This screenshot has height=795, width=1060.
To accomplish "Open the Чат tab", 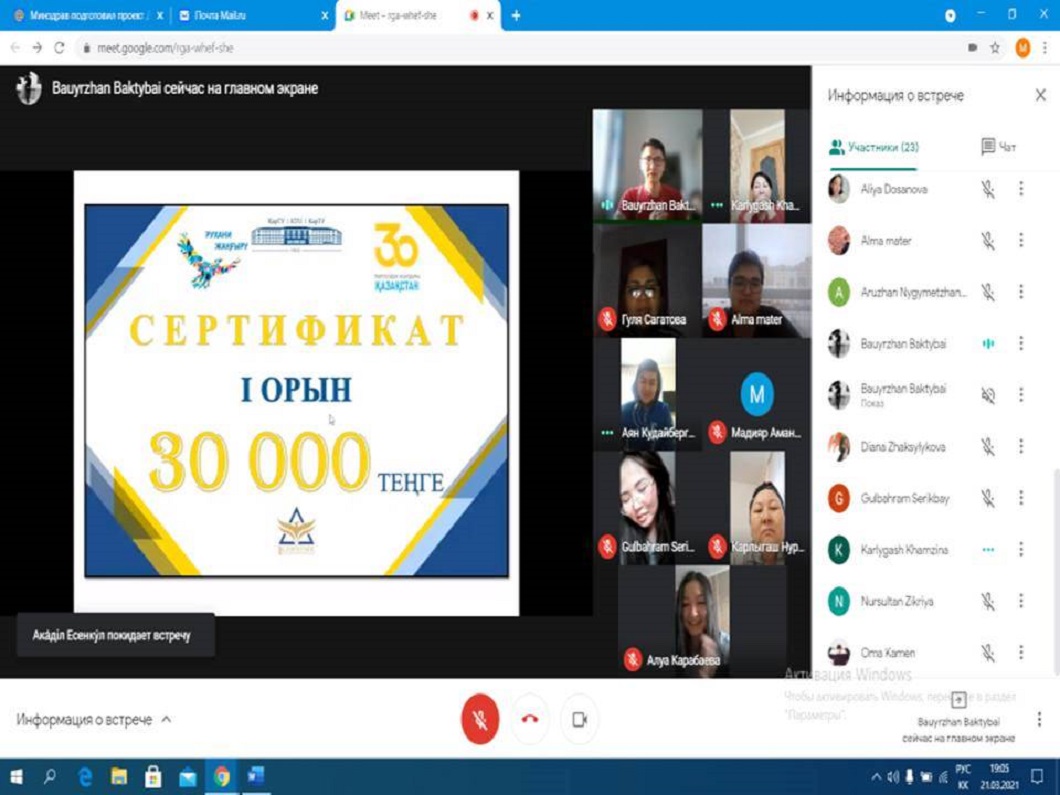I will pyautogui.click(x=998, y=147).
